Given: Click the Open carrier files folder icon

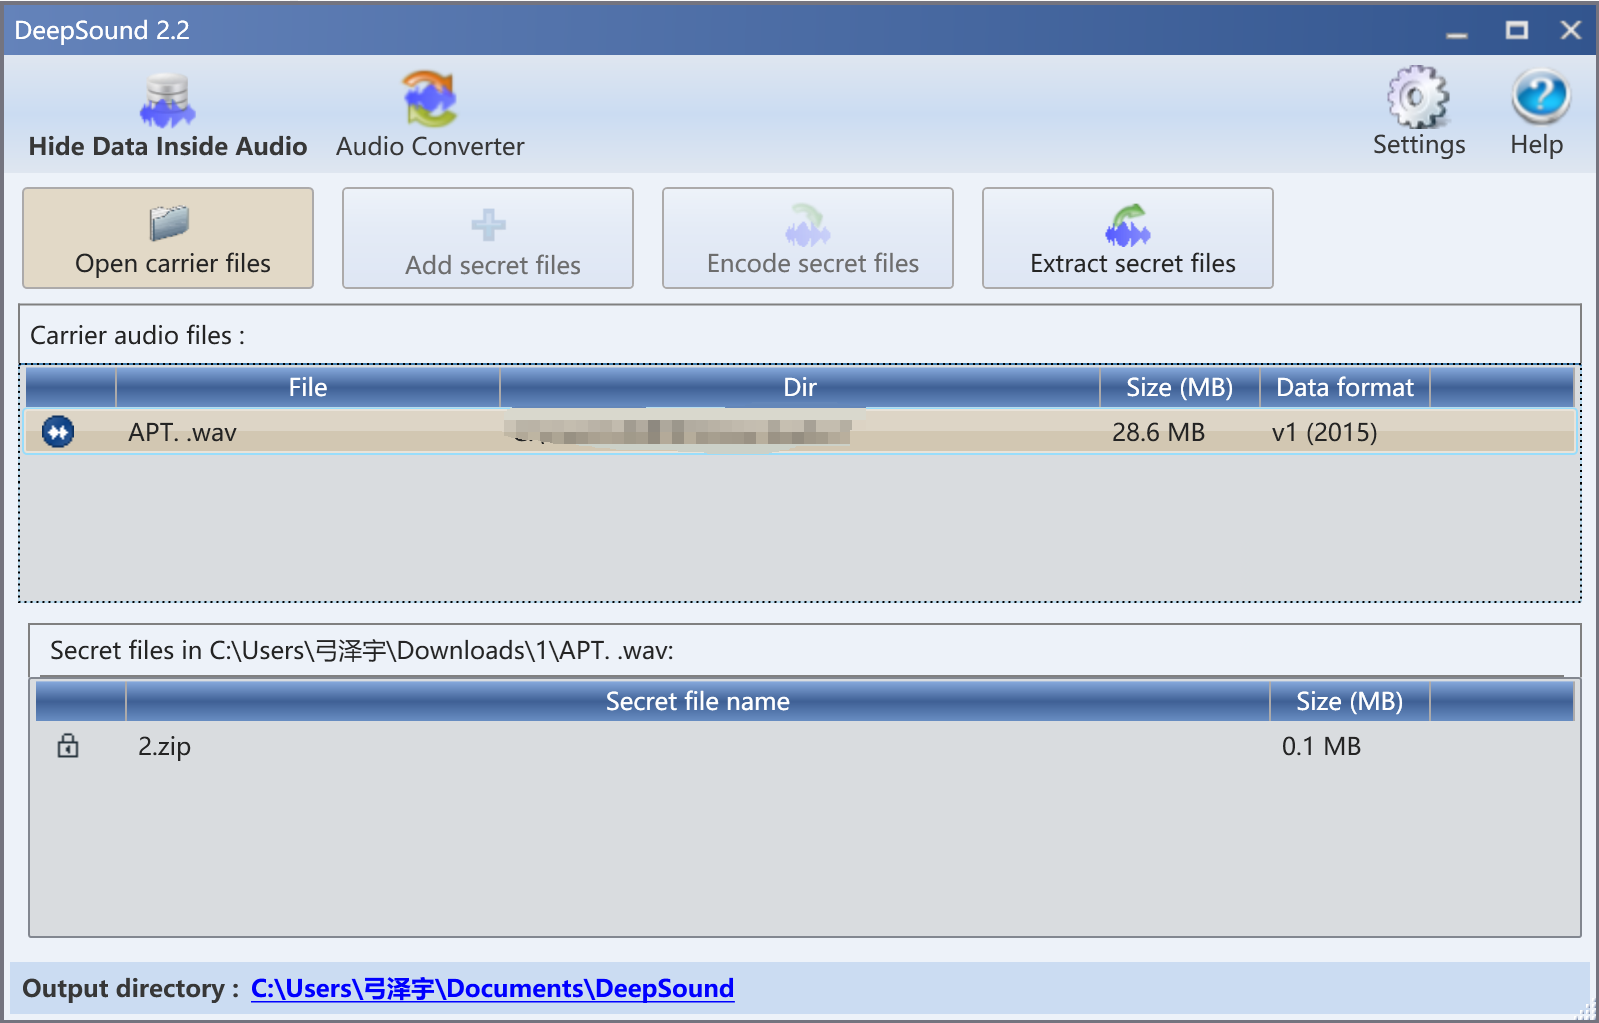Looking at the screenshot, I should coord(169,223).
